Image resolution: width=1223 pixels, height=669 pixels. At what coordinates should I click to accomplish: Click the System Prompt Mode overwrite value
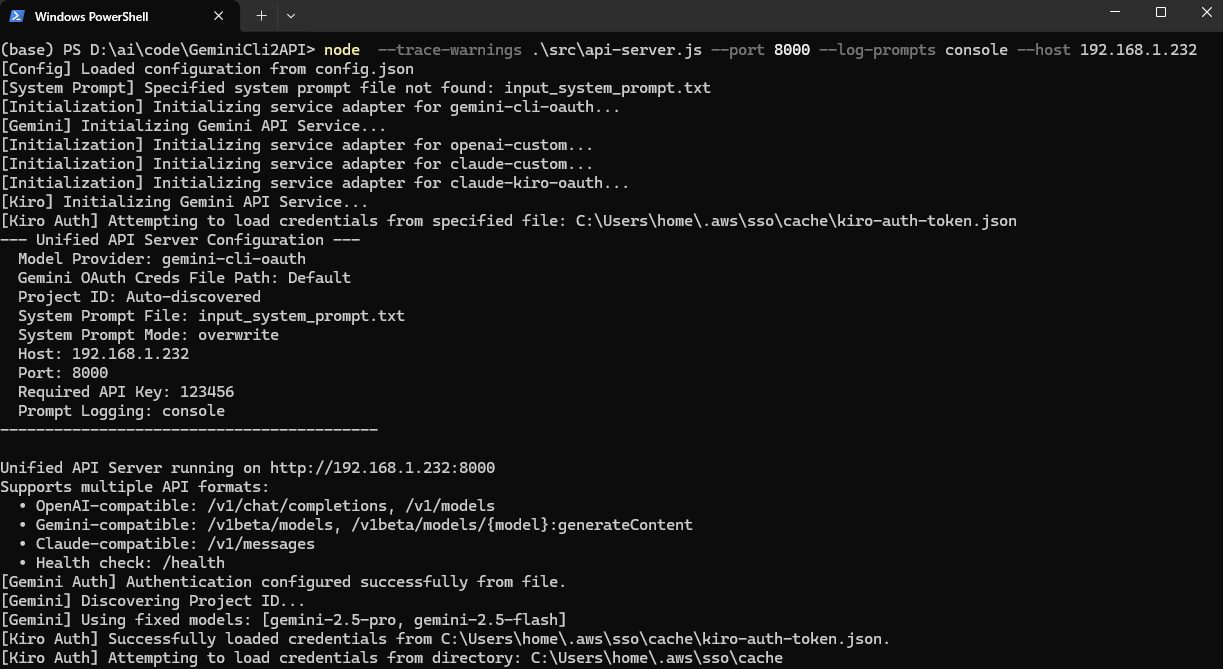point(238,335)
